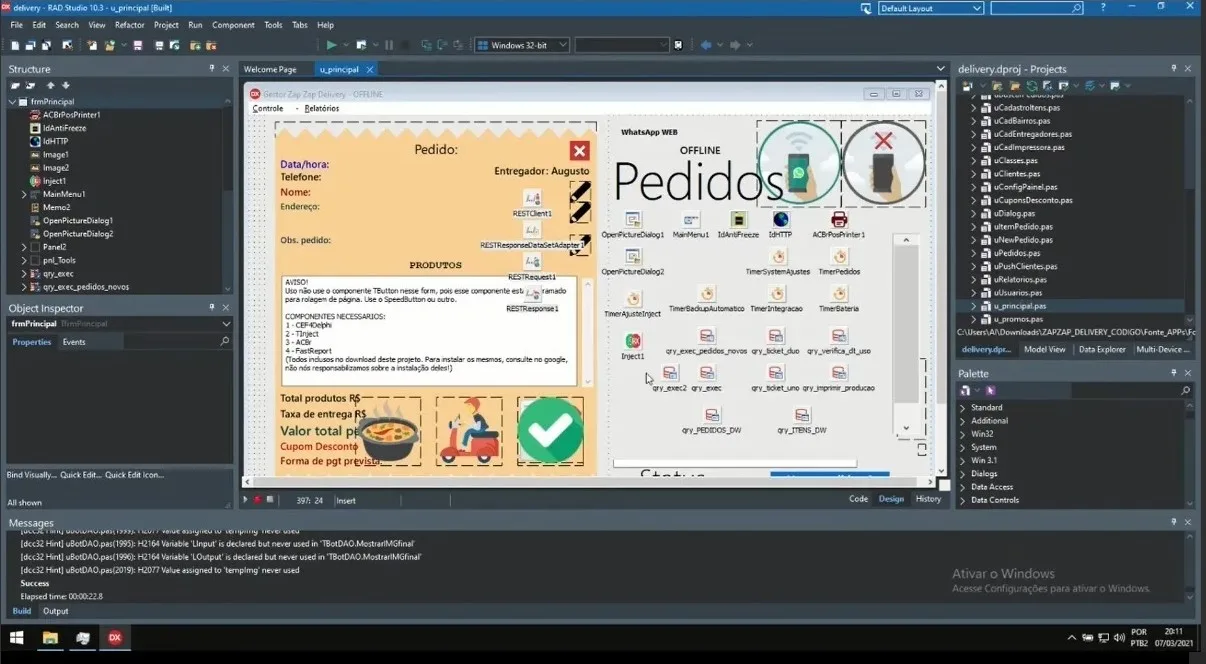Select the TimerSystemAjustes component

[x=777, y=256]
